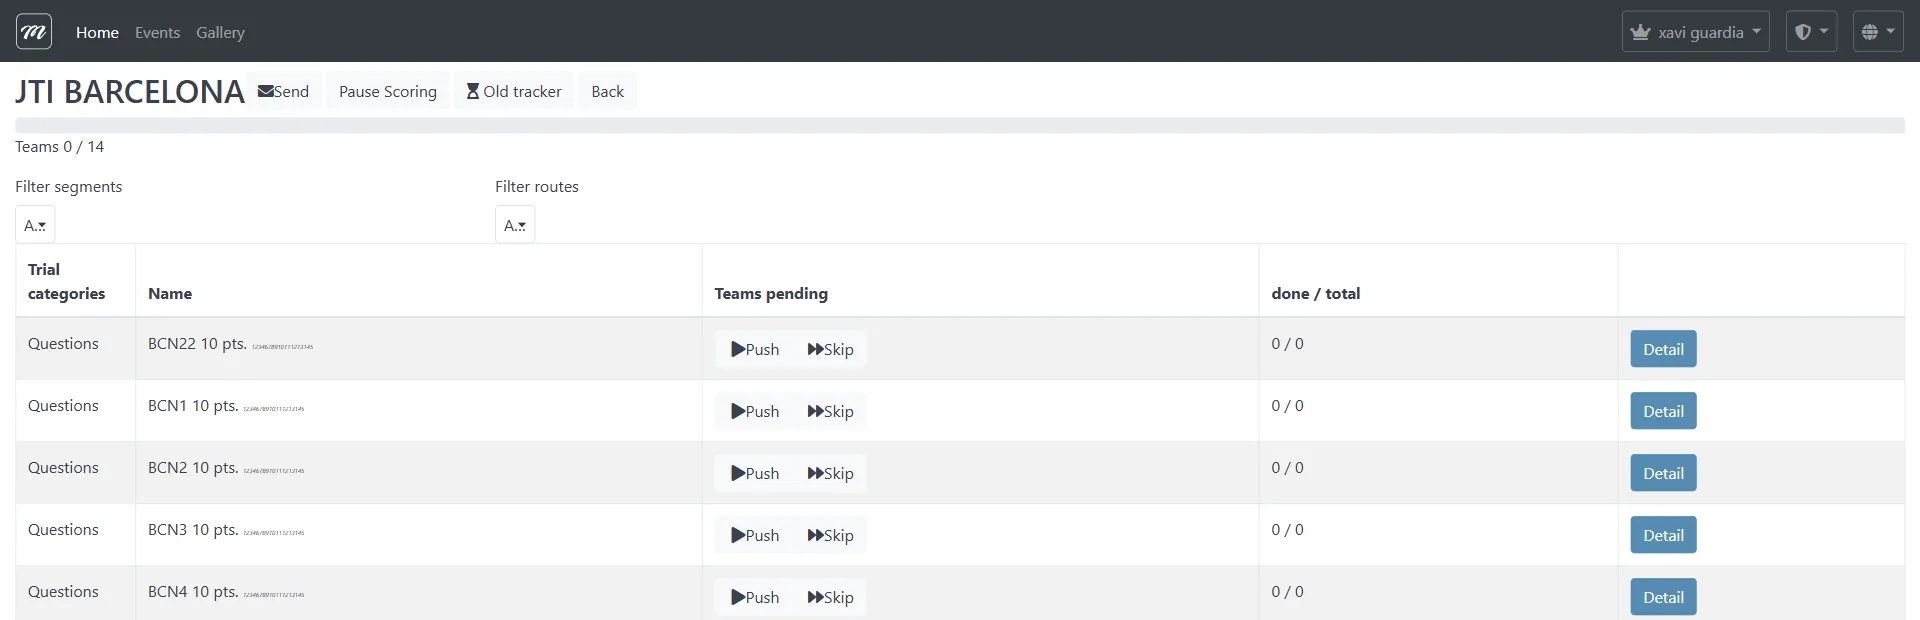
Task: Open the Gallery page
Action: (220, 32)
